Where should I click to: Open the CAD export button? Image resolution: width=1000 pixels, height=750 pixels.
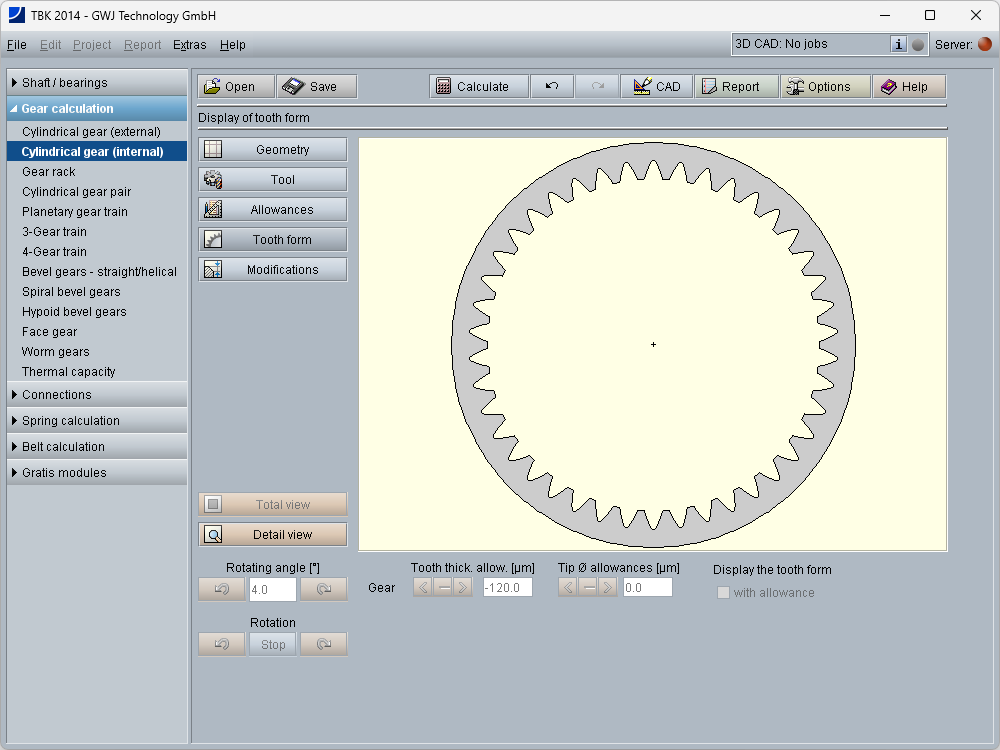click(656, 87)
